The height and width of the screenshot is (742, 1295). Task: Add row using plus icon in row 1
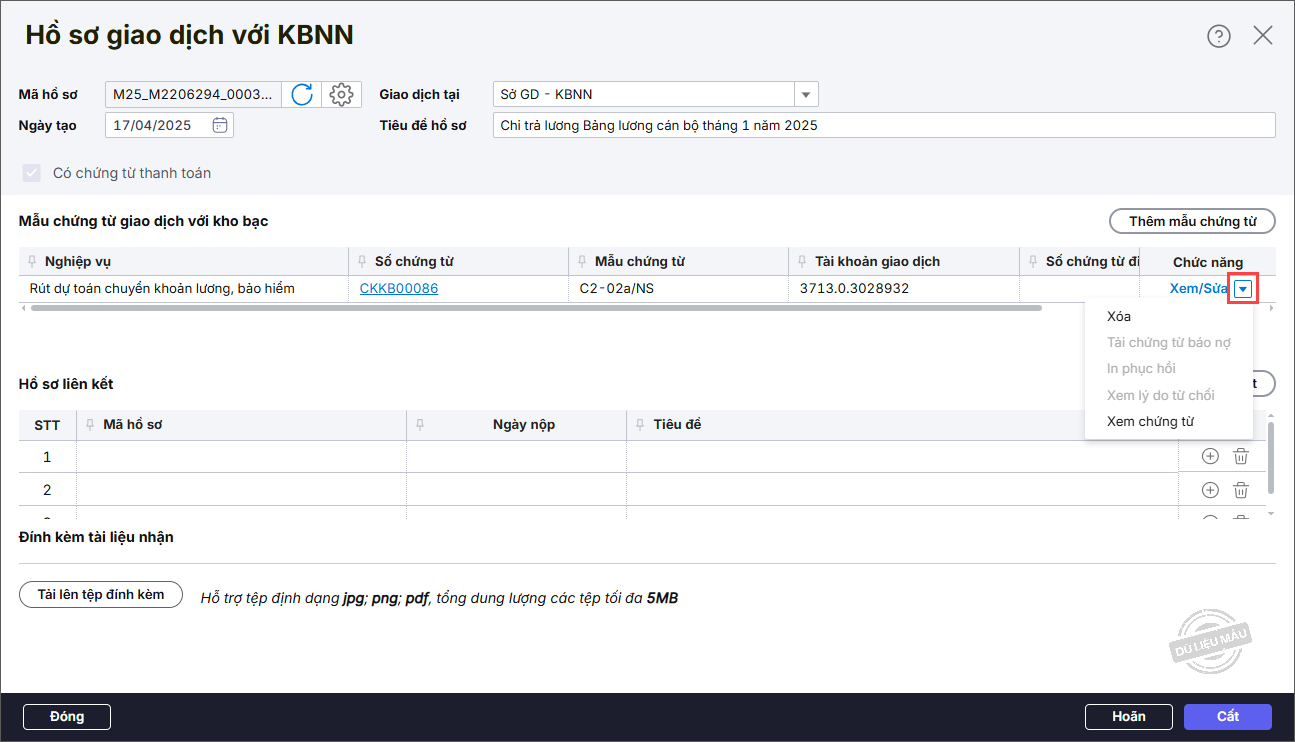click(x=1210, y=456)
